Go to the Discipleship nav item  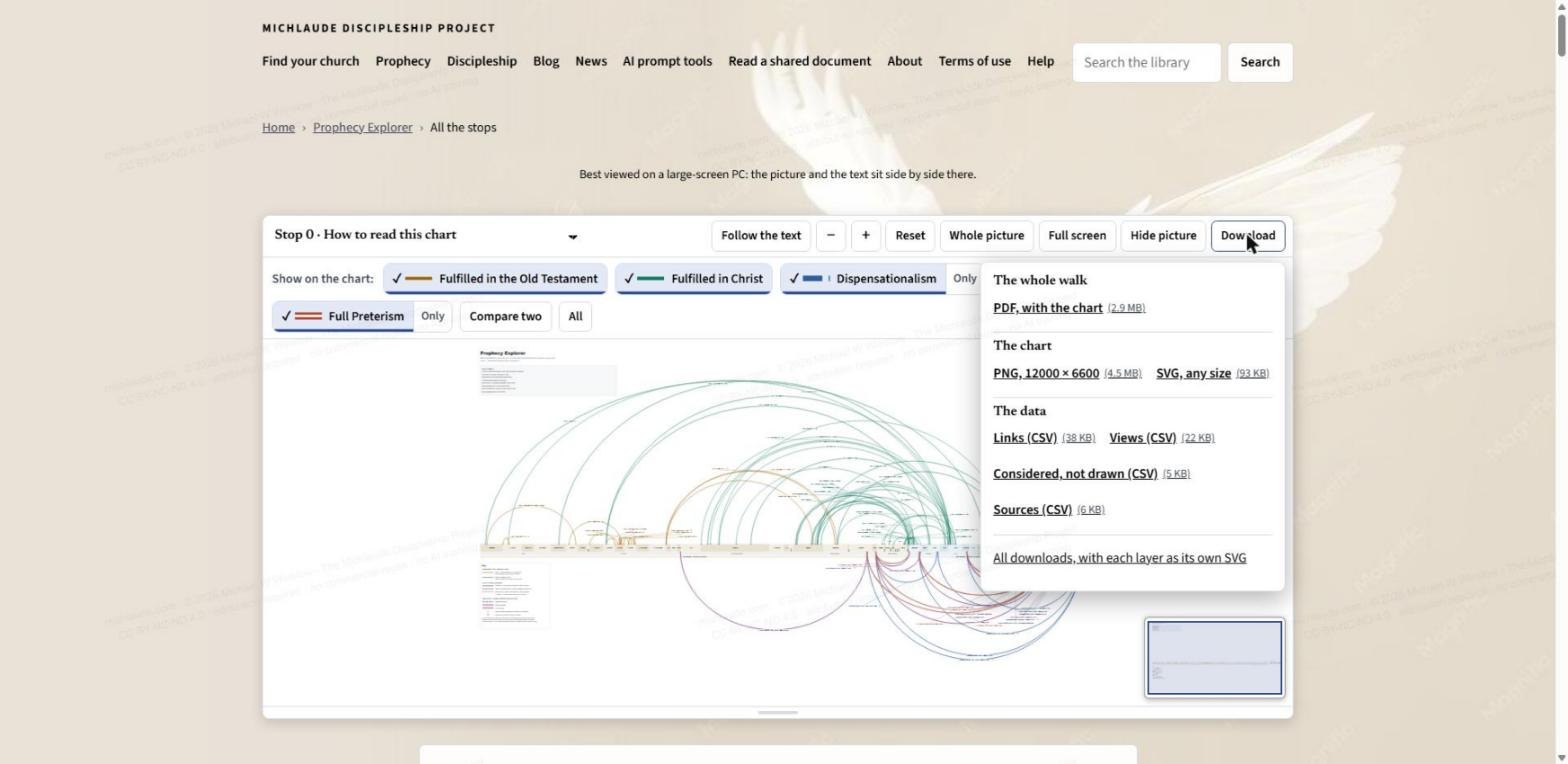click(482, 61)
